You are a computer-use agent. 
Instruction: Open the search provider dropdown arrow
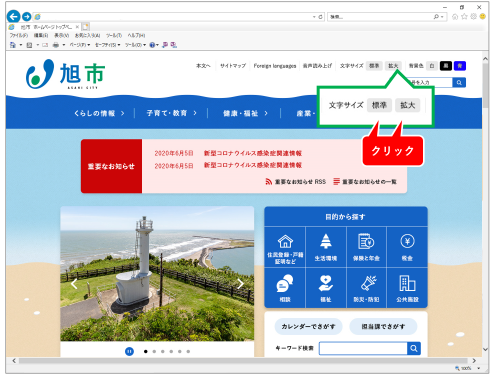coord(442,17)
